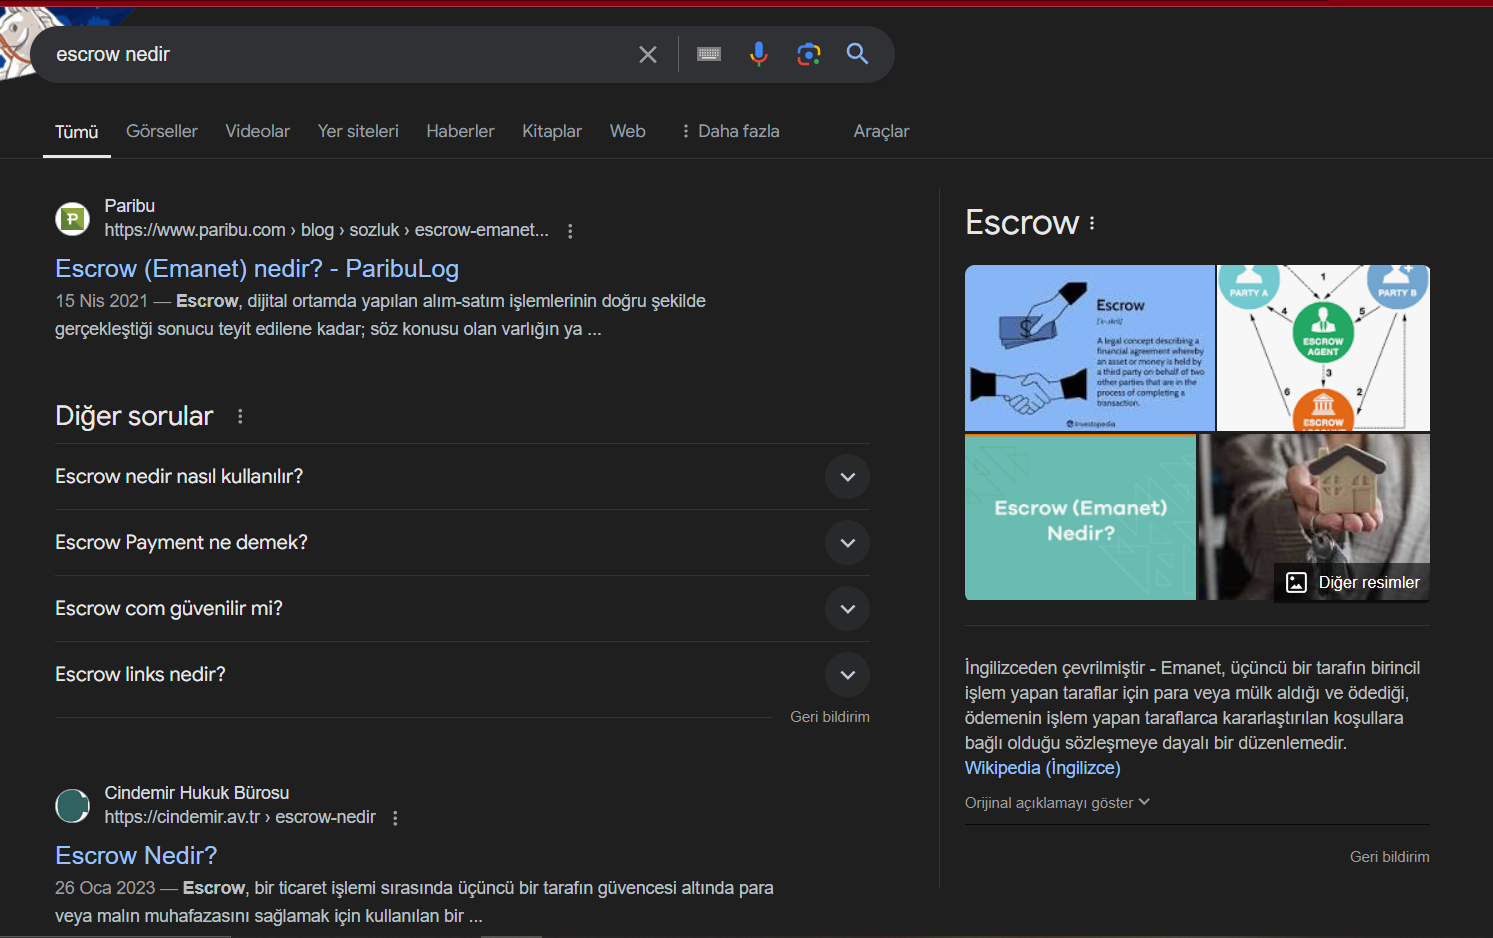
Task: Select the Tümü tab
Action: [x=77, y=132]
